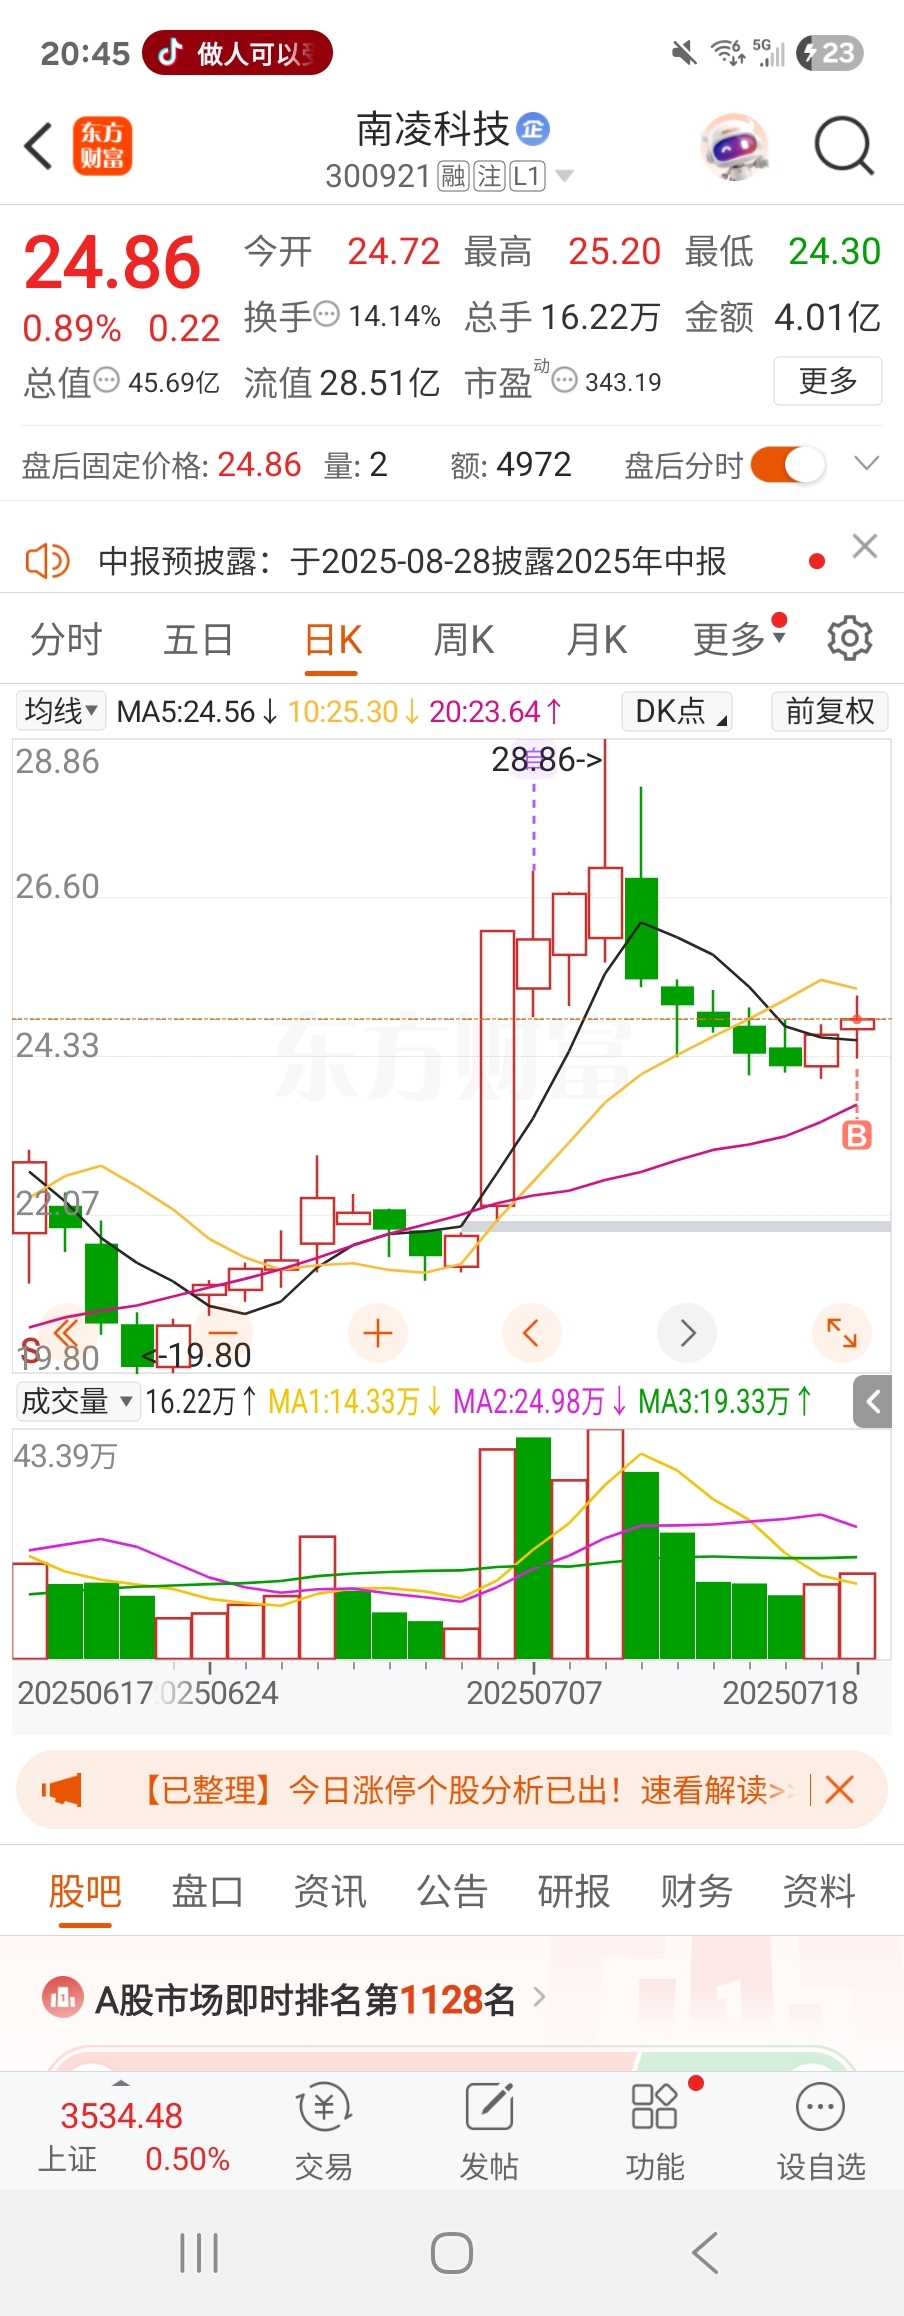Jump to earliest with double-left arrow
This screenshot has height=2316, width=904.
(66, 1332)
